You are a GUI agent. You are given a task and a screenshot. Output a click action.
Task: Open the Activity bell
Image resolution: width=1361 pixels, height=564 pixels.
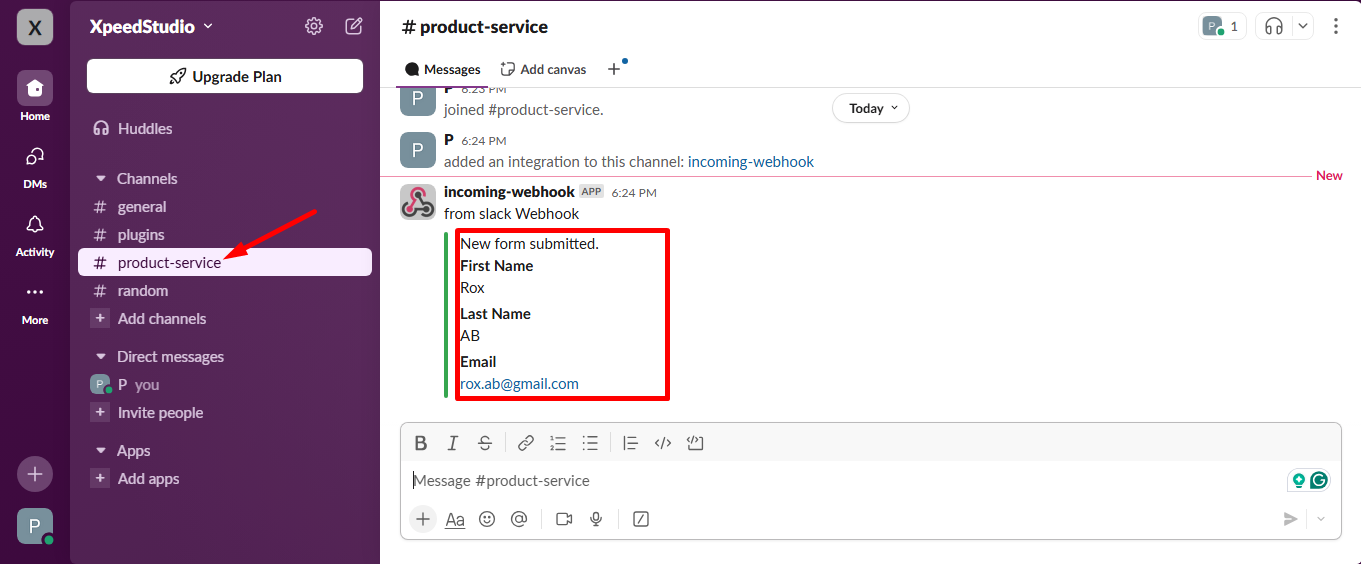(35, 233)
